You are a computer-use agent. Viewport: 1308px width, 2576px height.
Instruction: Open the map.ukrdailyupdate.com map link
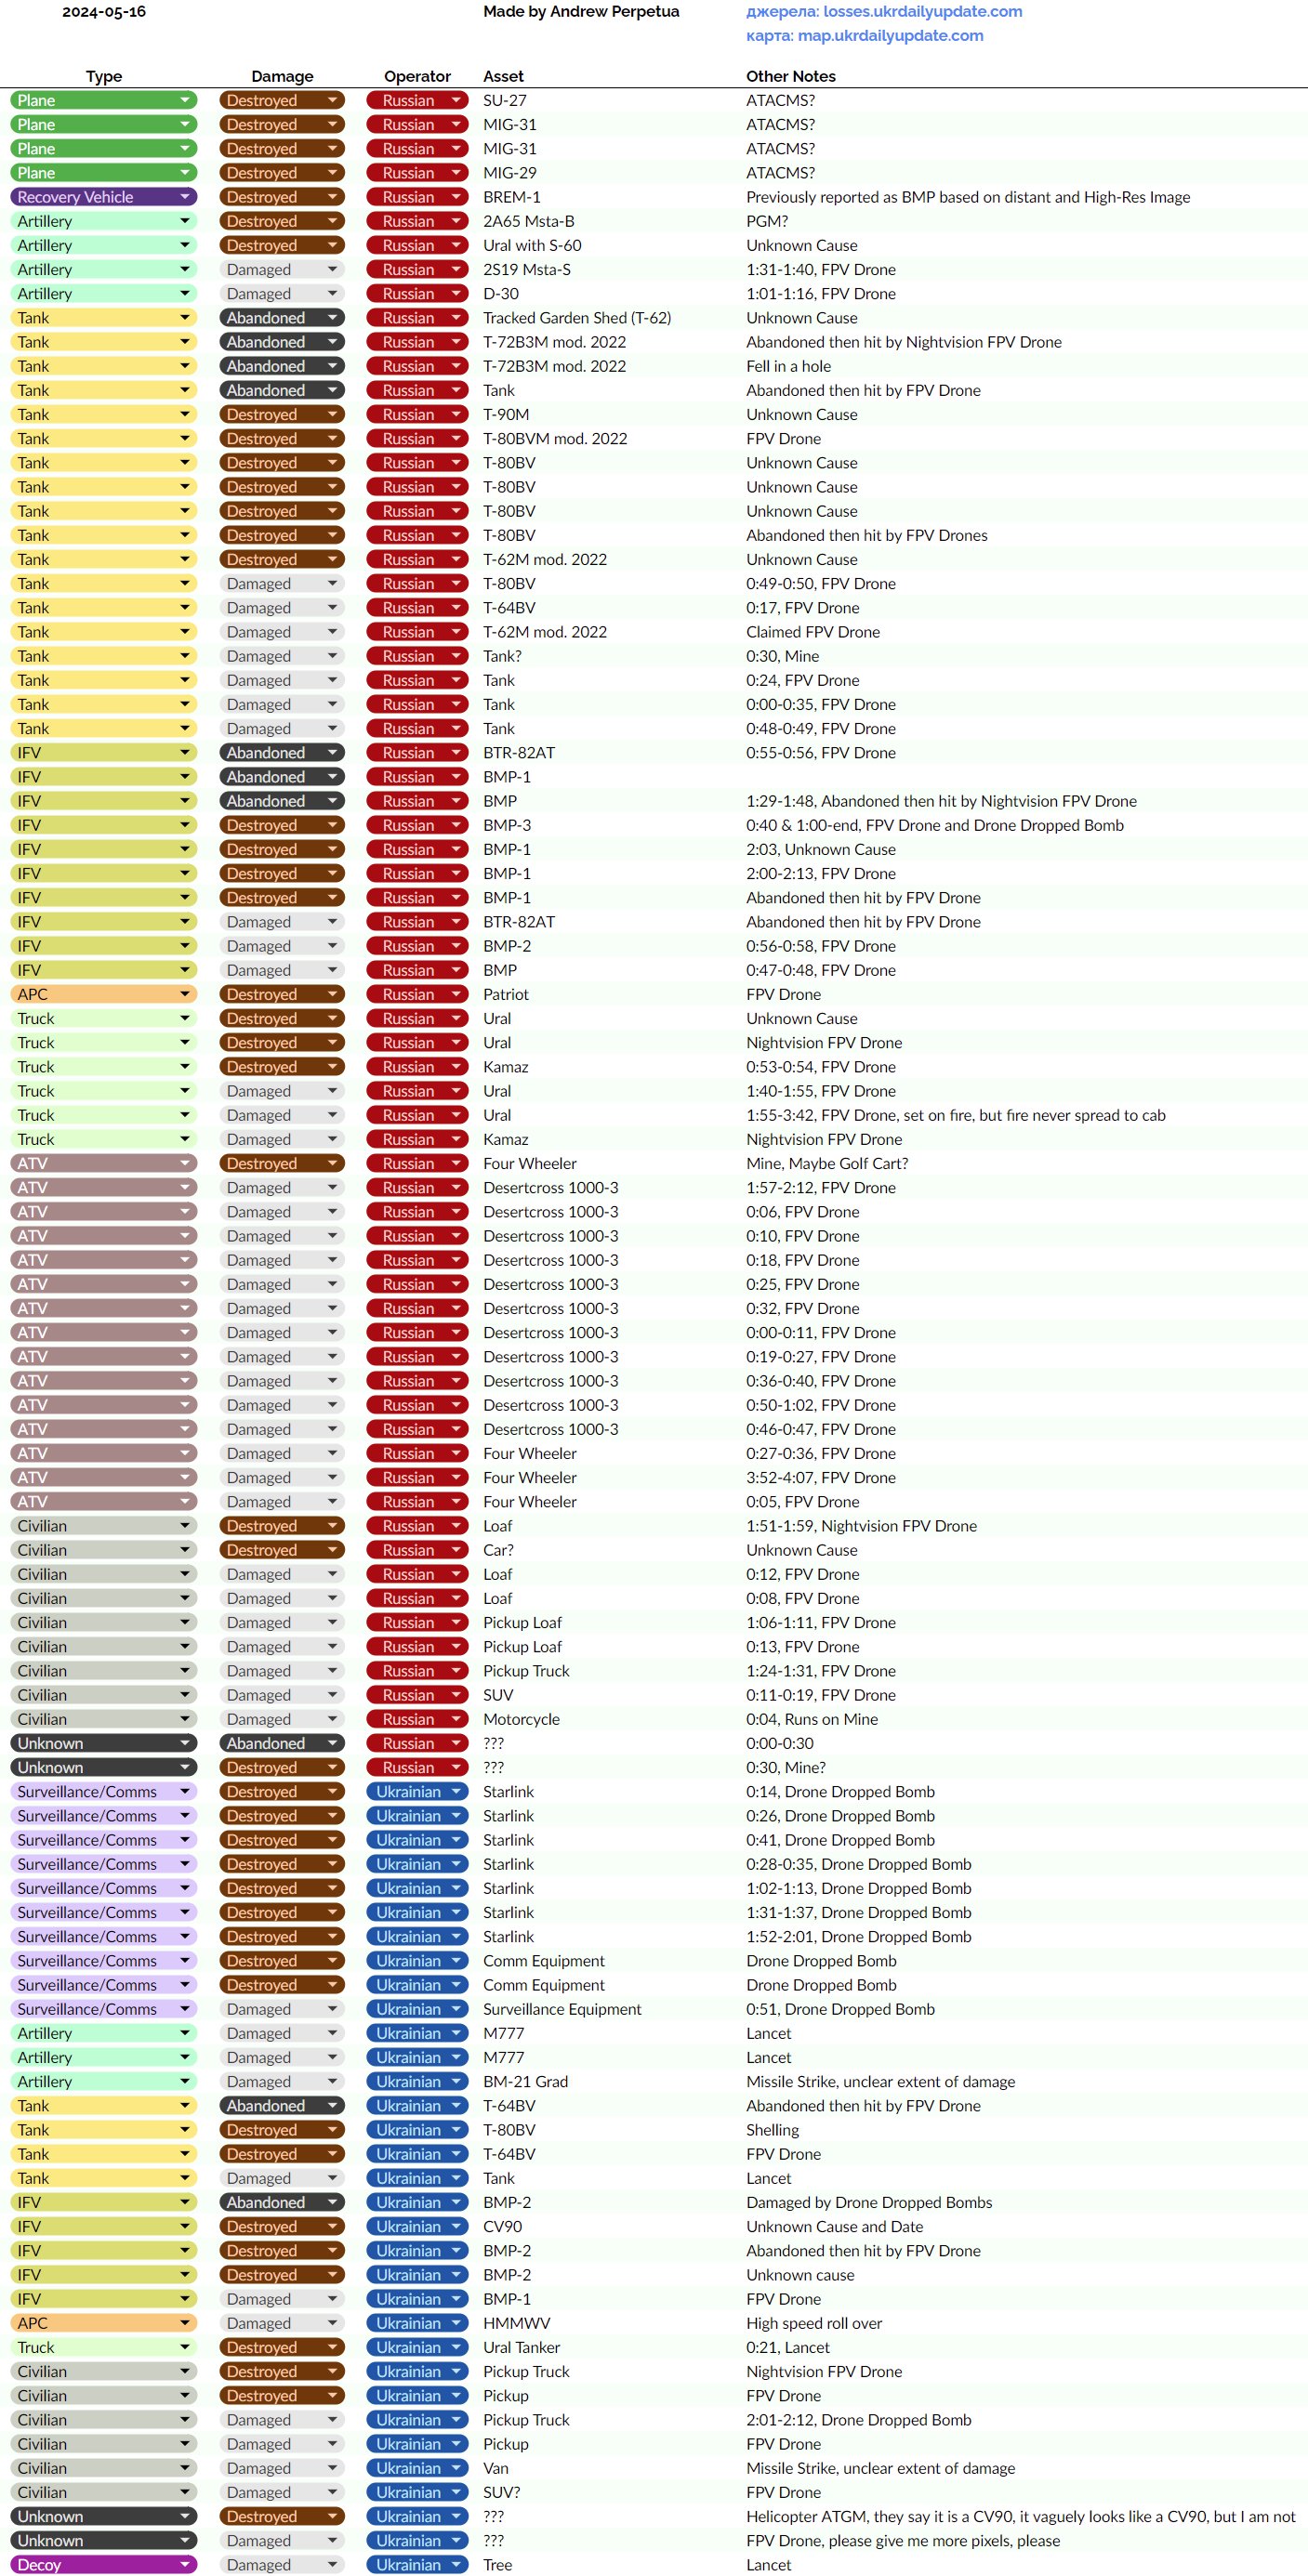click(x=864, y=36)
